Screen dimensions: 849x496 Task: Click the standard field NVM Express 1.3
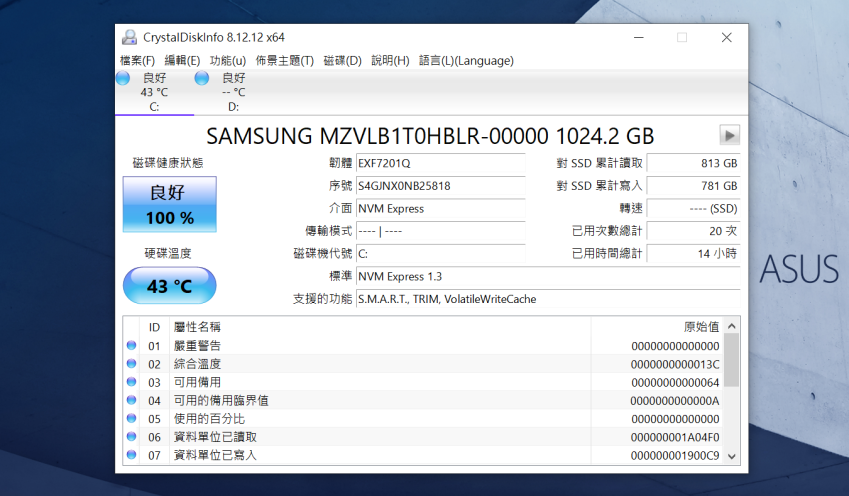click(x=548, y=276)
